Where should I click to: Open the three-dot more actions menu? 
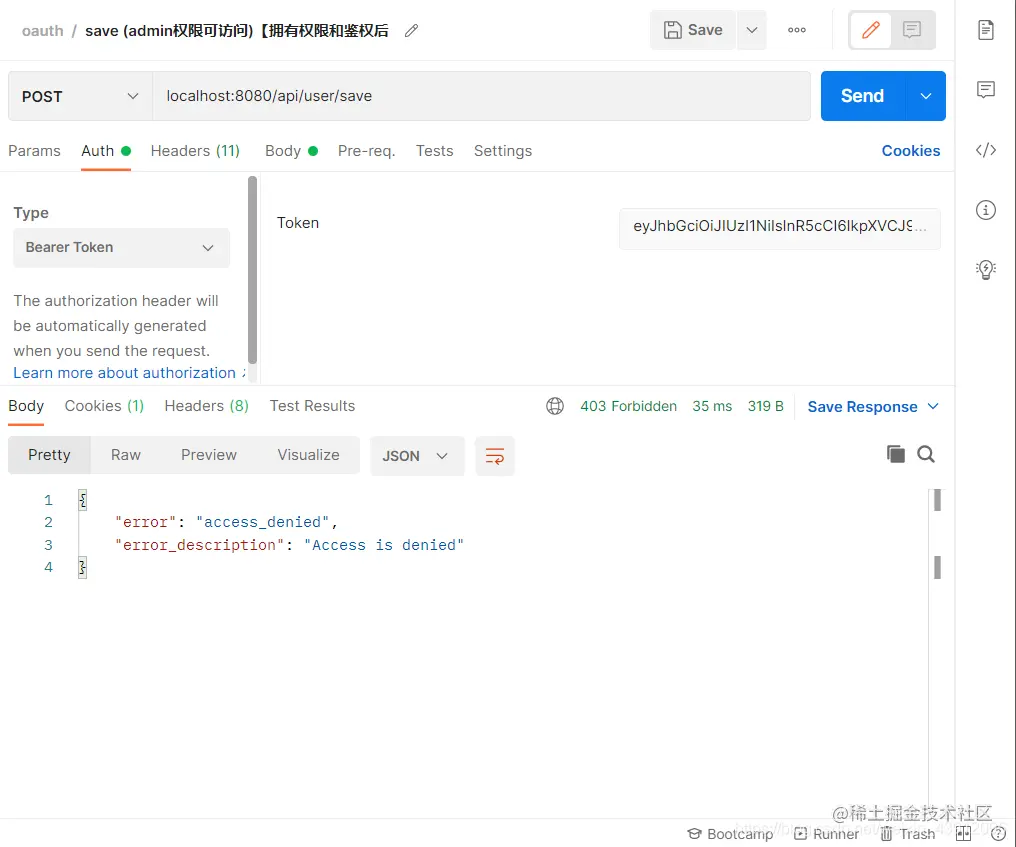[x=796, y=30]
